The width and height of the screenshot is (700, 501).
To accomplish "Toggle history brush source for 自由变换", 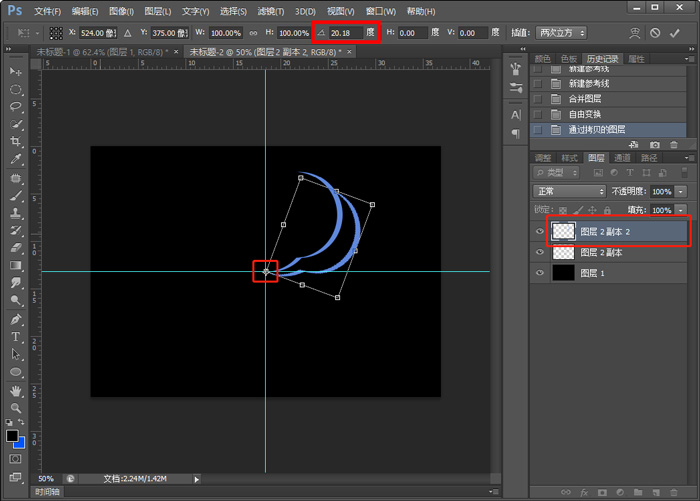I will click(538, 114).
